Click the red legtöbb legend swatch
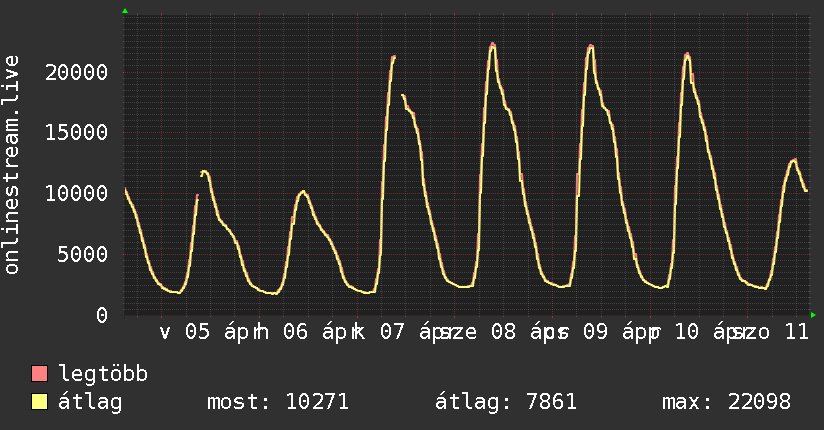Viewport: 824px width, 430px height. point(40,375)
